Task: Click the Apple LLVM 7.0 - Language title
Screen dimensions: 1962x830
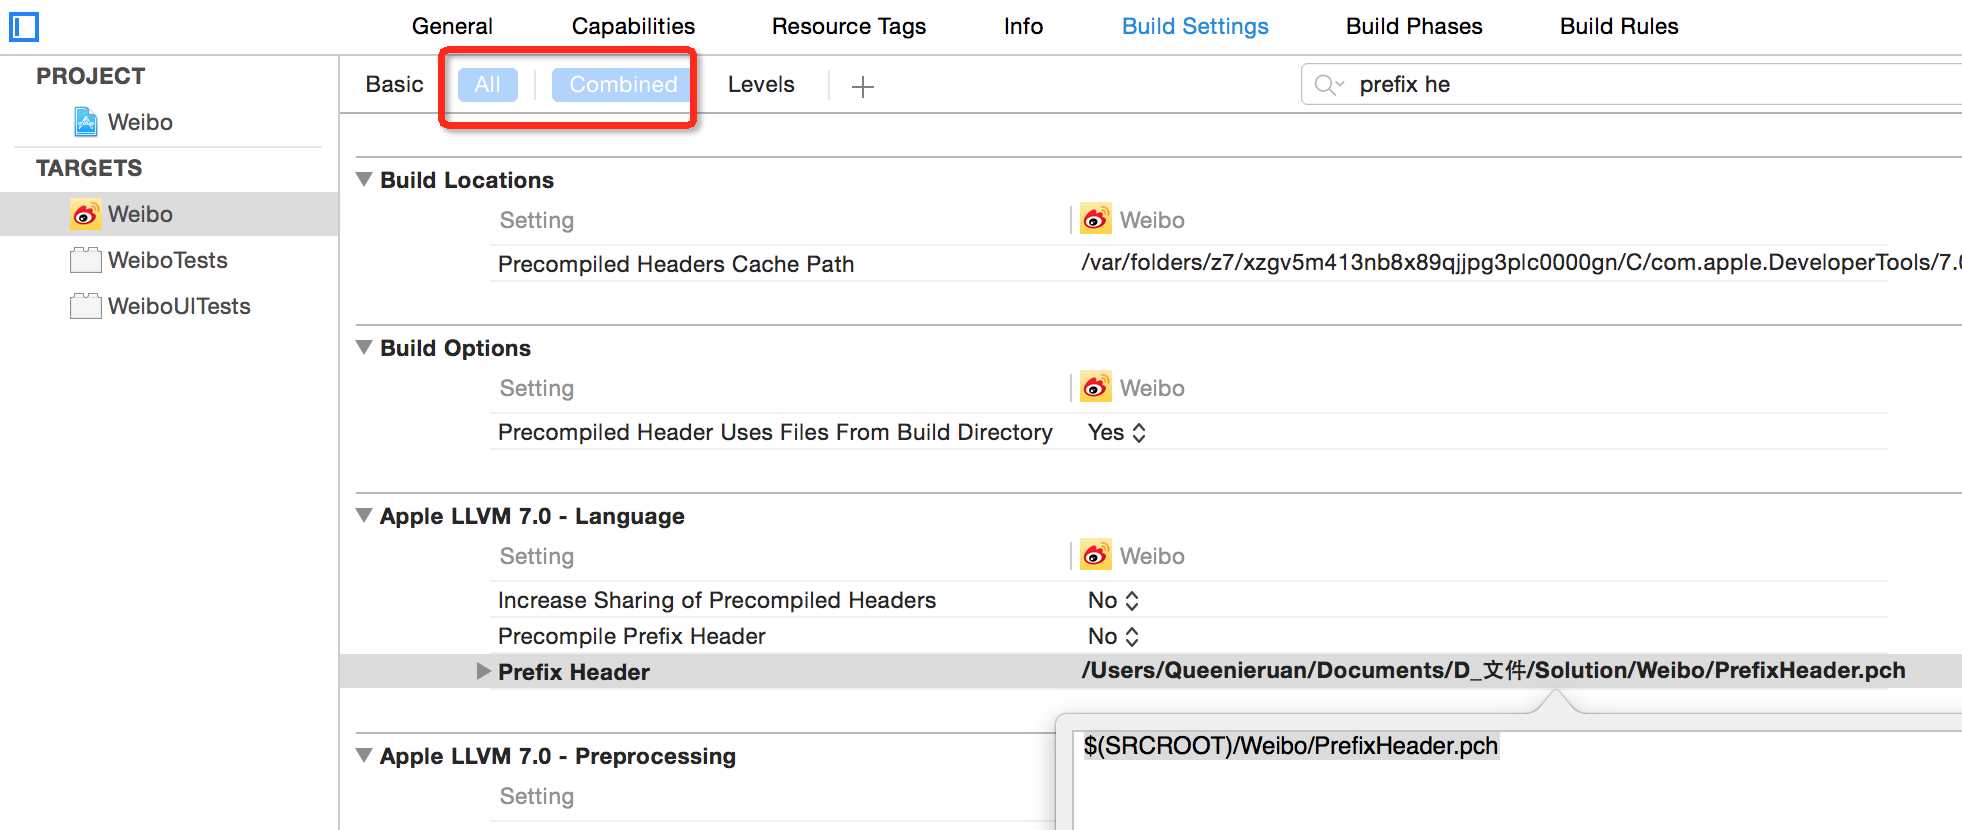Action: pyautogui.click(x=532, y=516)
